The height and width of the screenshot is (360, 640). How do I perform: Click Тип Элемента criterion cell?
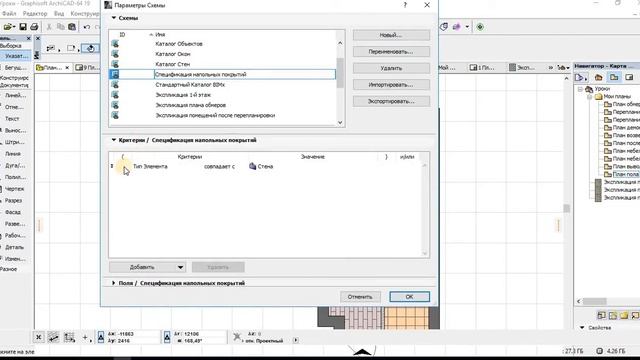150,167
